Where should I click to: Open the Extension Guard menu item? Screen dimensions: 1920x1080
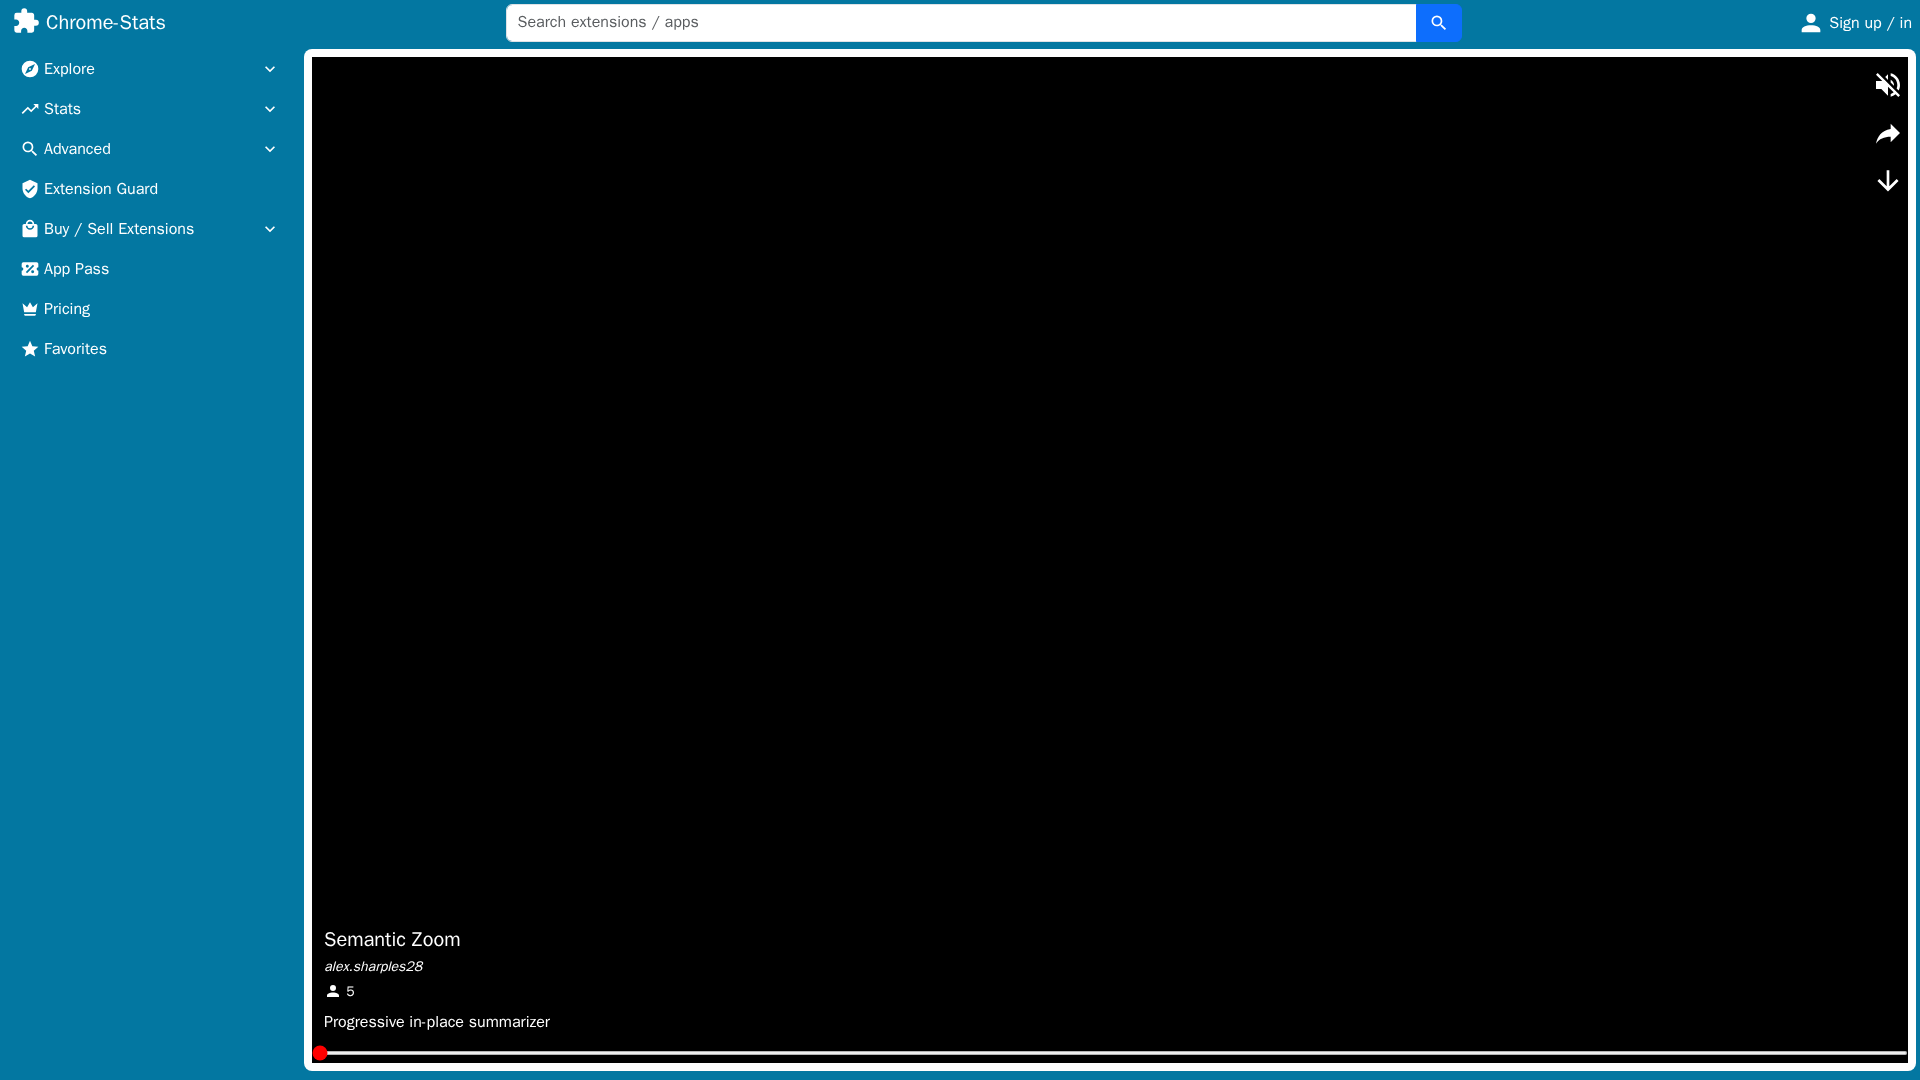101,189
